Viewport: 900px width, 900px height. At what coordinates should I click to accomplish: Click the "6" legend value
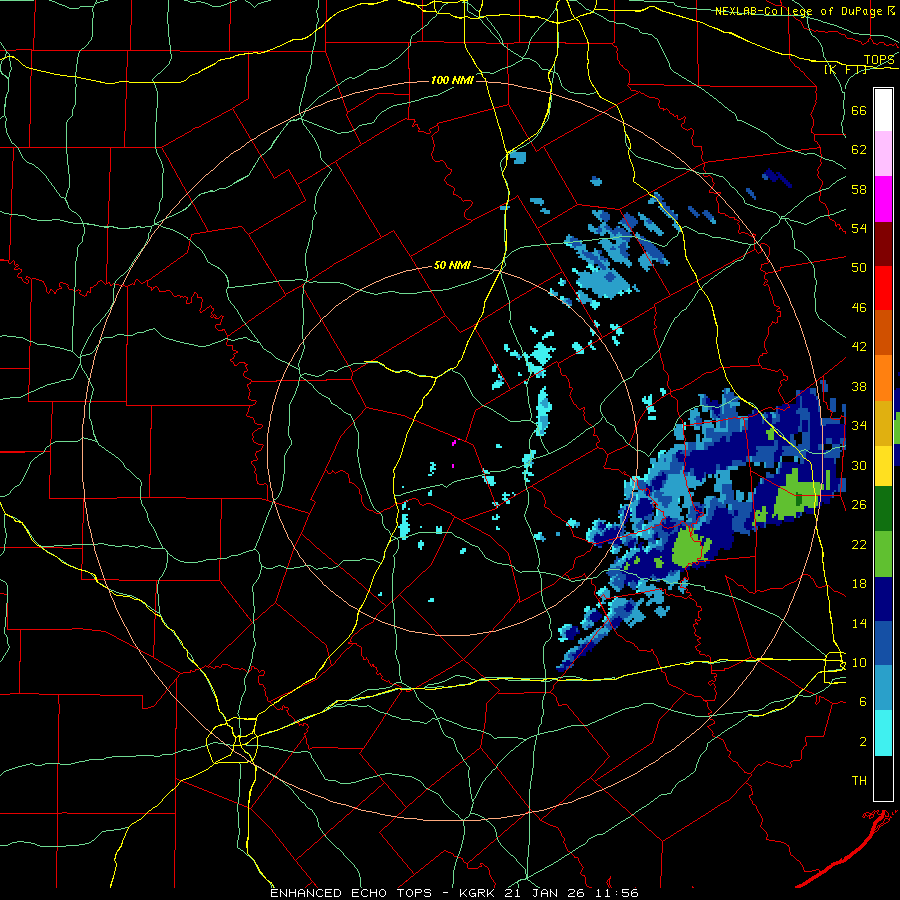tap(863, 702)
